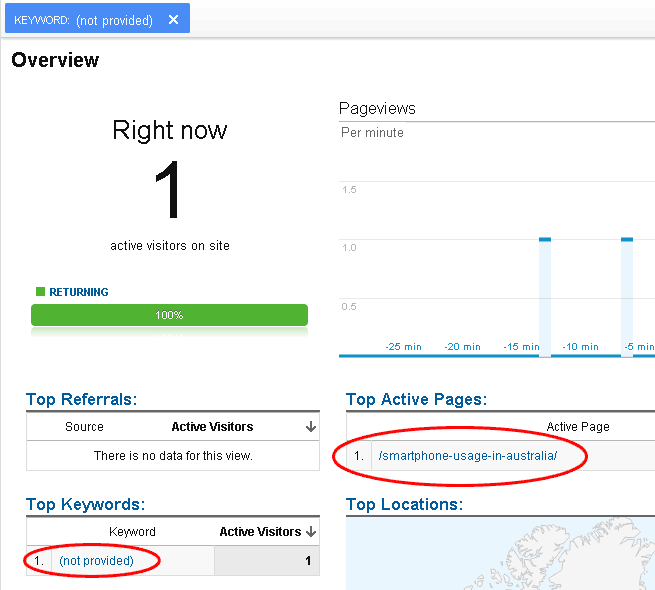Click the -10 min axis label
This screenshot has width=655, height=590.
(x=580, y=347)
